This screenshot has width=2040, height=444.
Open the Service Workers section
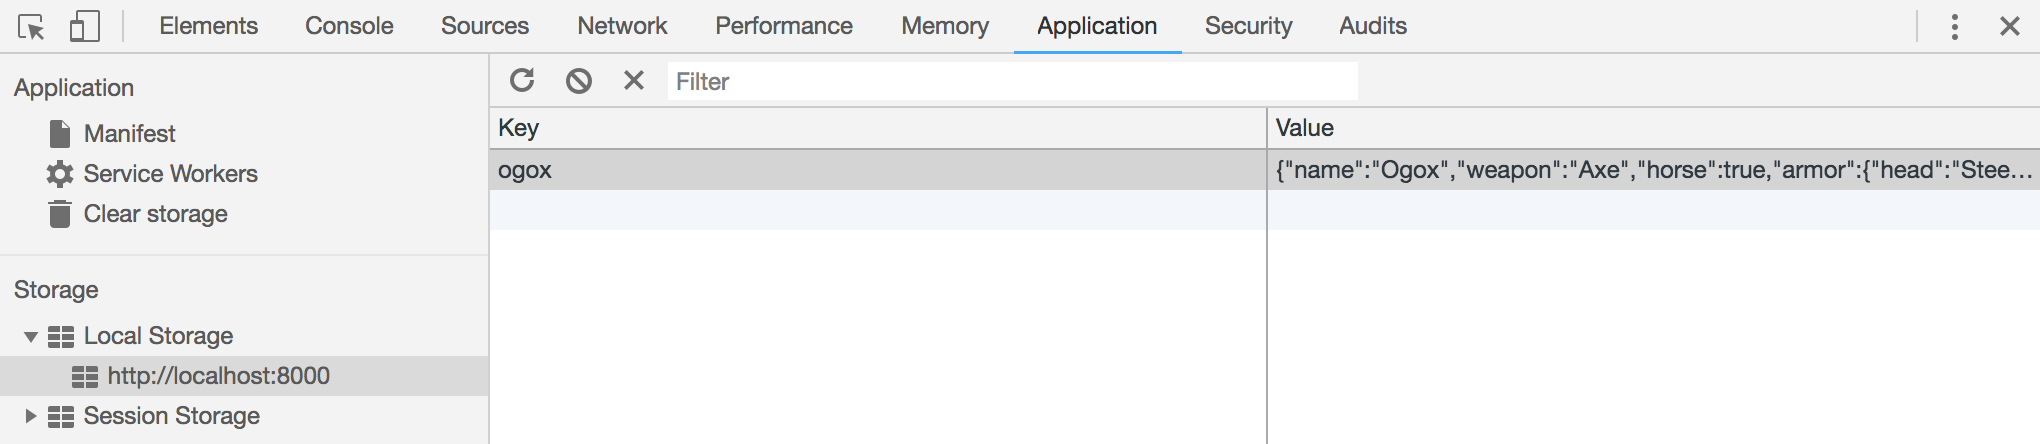pos(170,174)
